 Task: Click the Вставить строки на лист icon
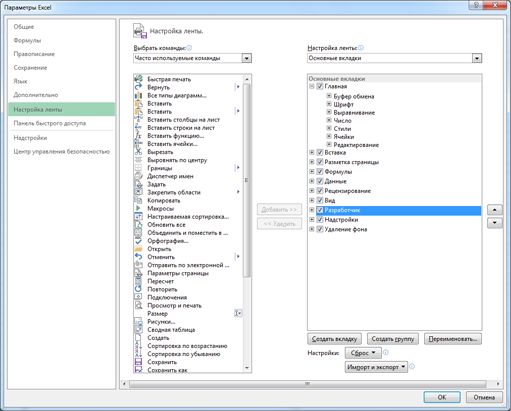tap(138, 128)
